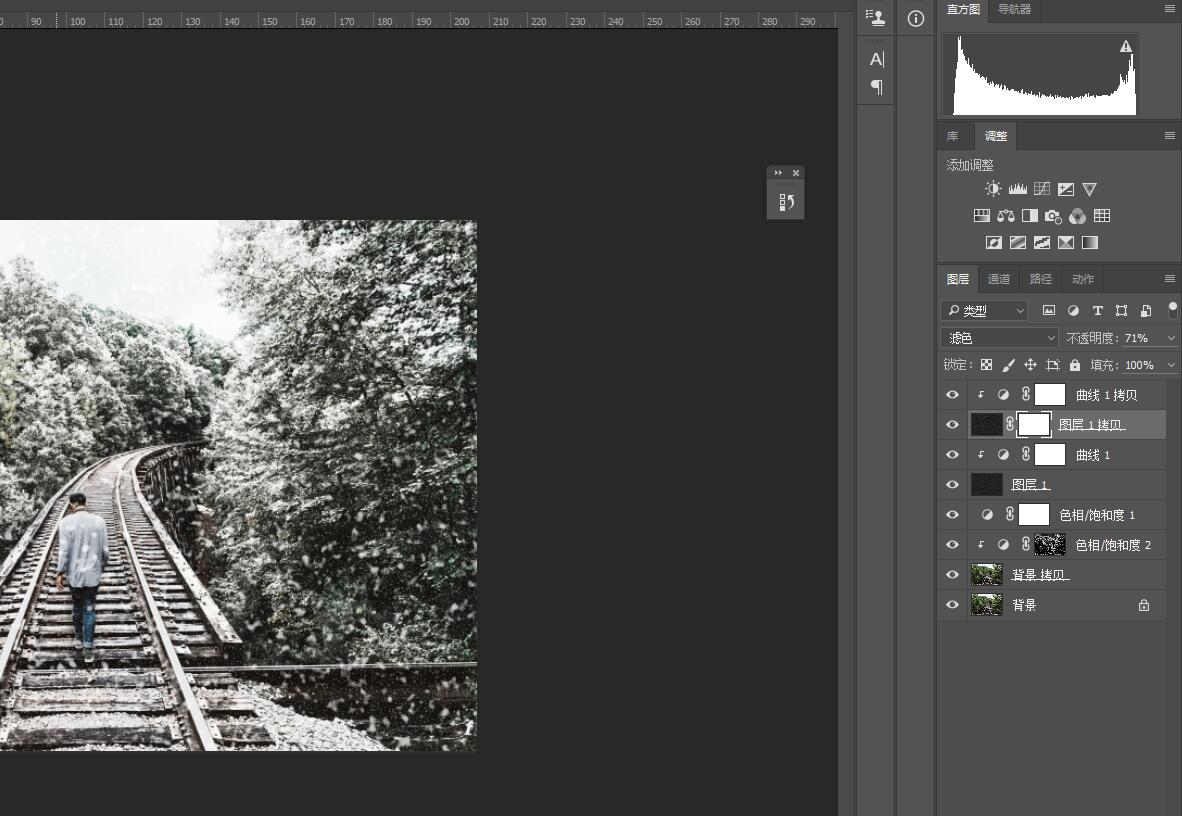Add a Channel Mixer adjustment
Viewport: 1182px width, 816px height.
pos(1078,216)
